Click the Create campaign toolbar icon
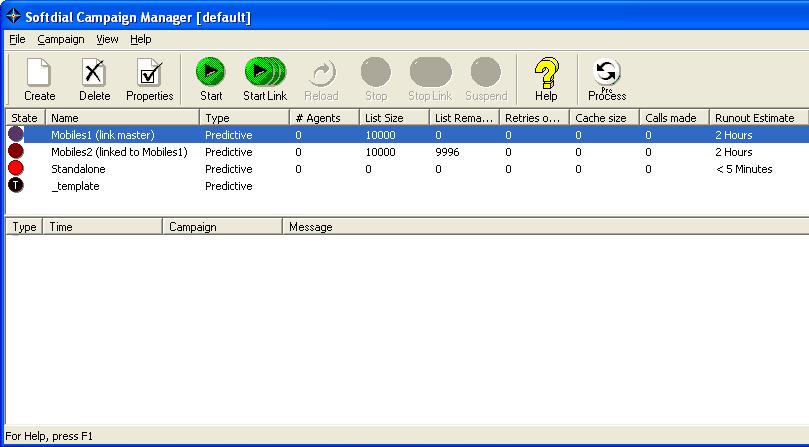This screenshot has height=447, width=809. [39, 79]
